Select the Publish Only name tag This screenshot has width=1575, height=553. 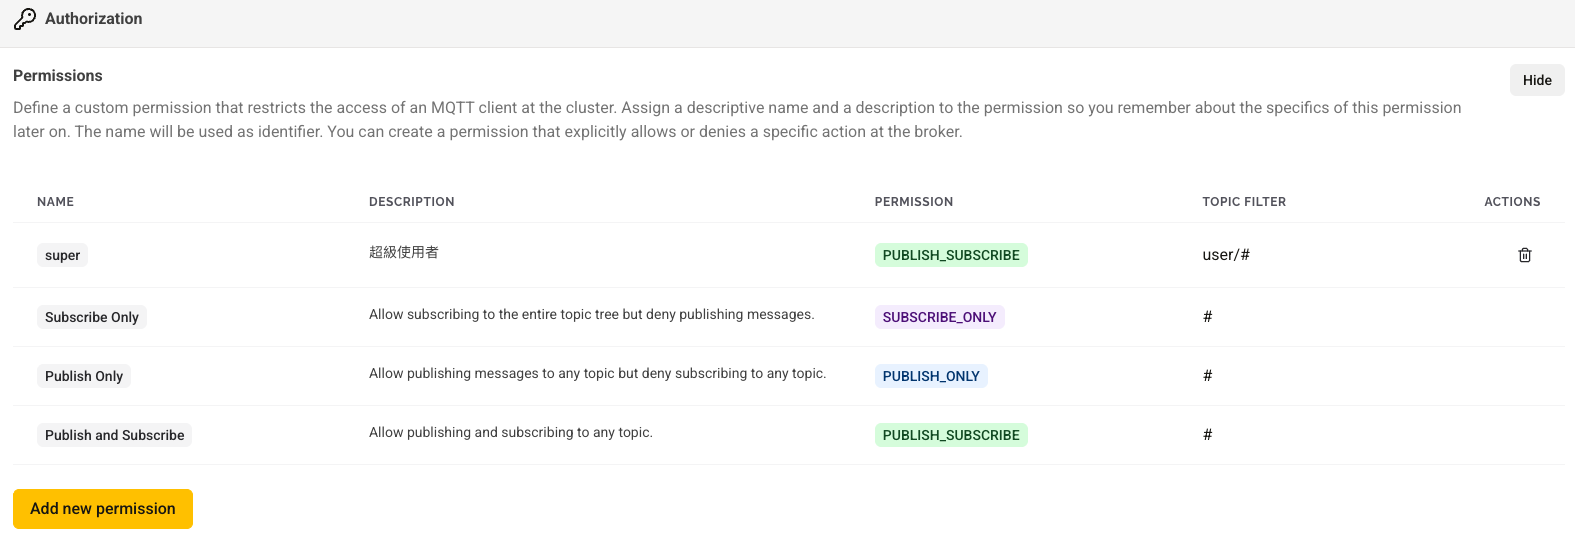(84, 376)
